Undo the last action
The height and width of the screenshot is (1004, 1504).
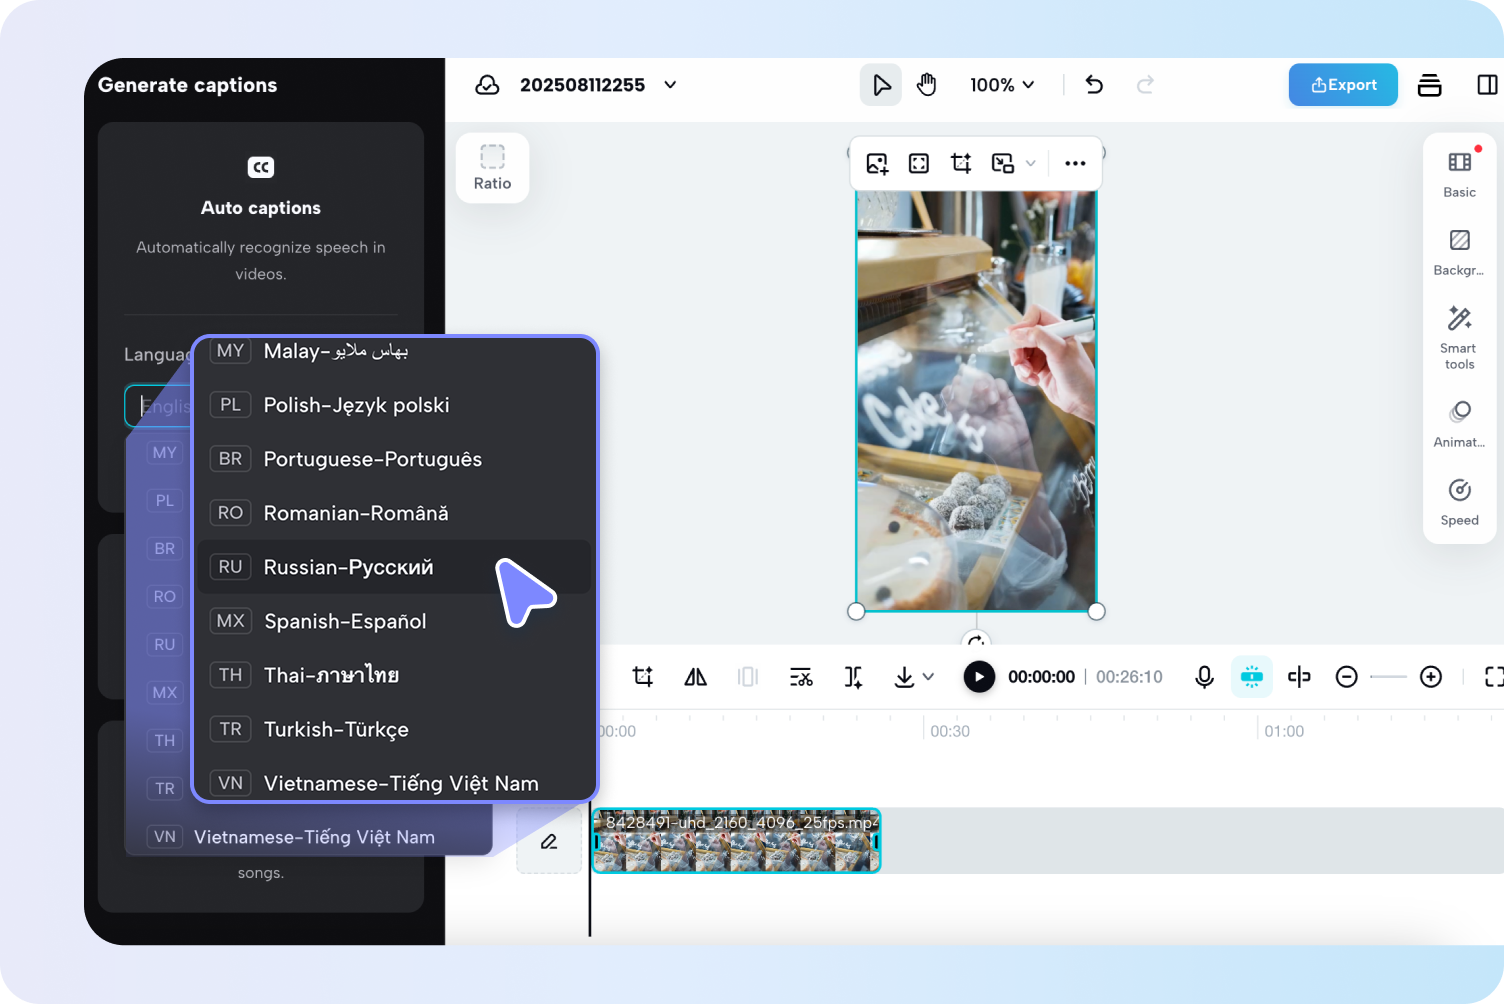(1094, 85)
